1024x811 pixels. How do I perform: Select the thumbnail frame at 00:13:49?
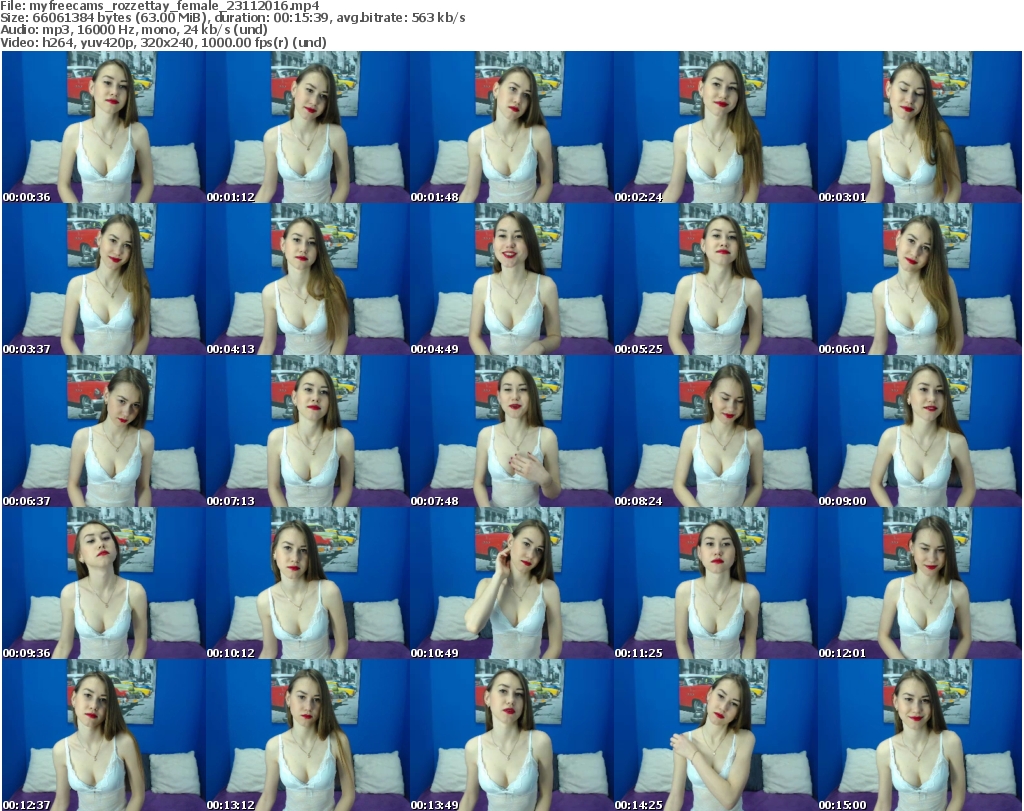click(x=511, y=736)
